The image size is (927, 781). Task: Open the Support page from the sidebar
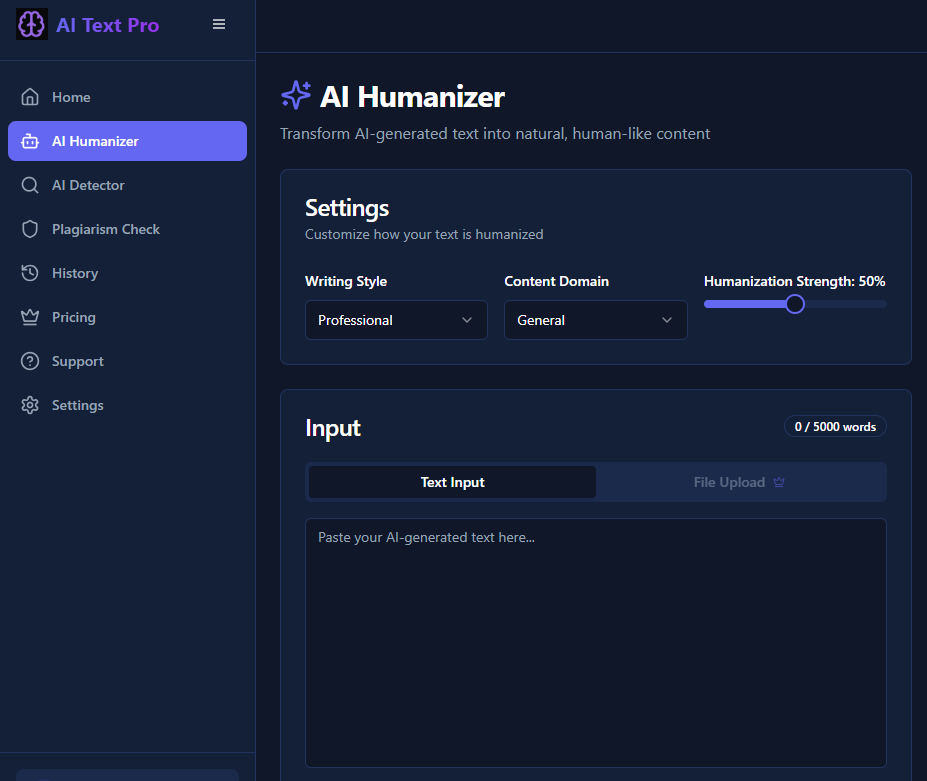coord(76,360)
